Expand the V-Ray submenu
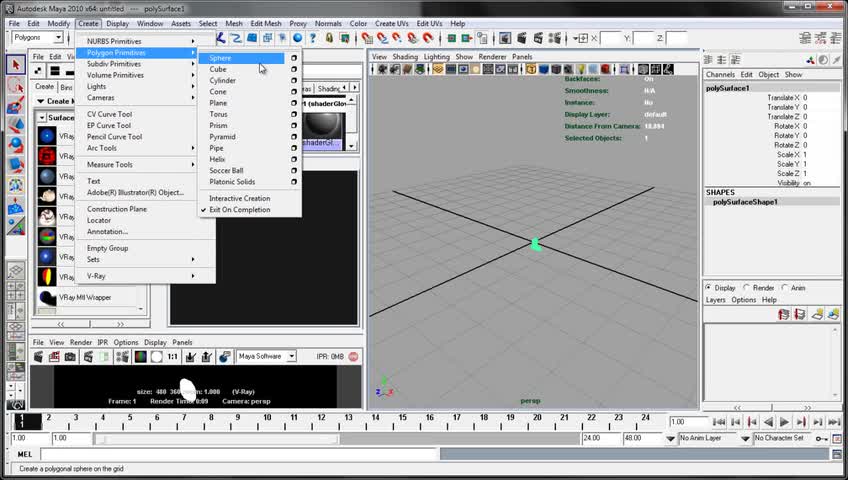 click(x=136, y=276)
